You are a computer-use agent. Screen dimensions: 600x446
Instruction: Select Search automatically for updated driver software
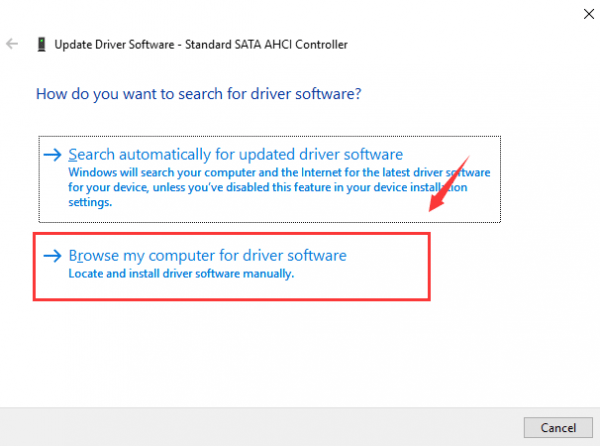[235, 155]
